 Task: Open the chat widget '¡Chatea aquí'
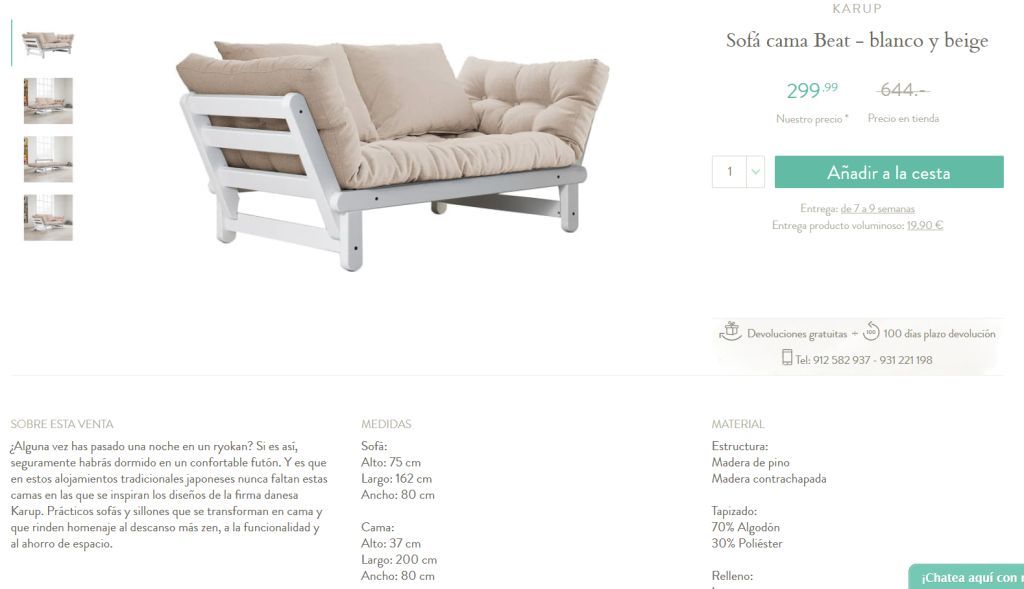[x=967, y=577]
